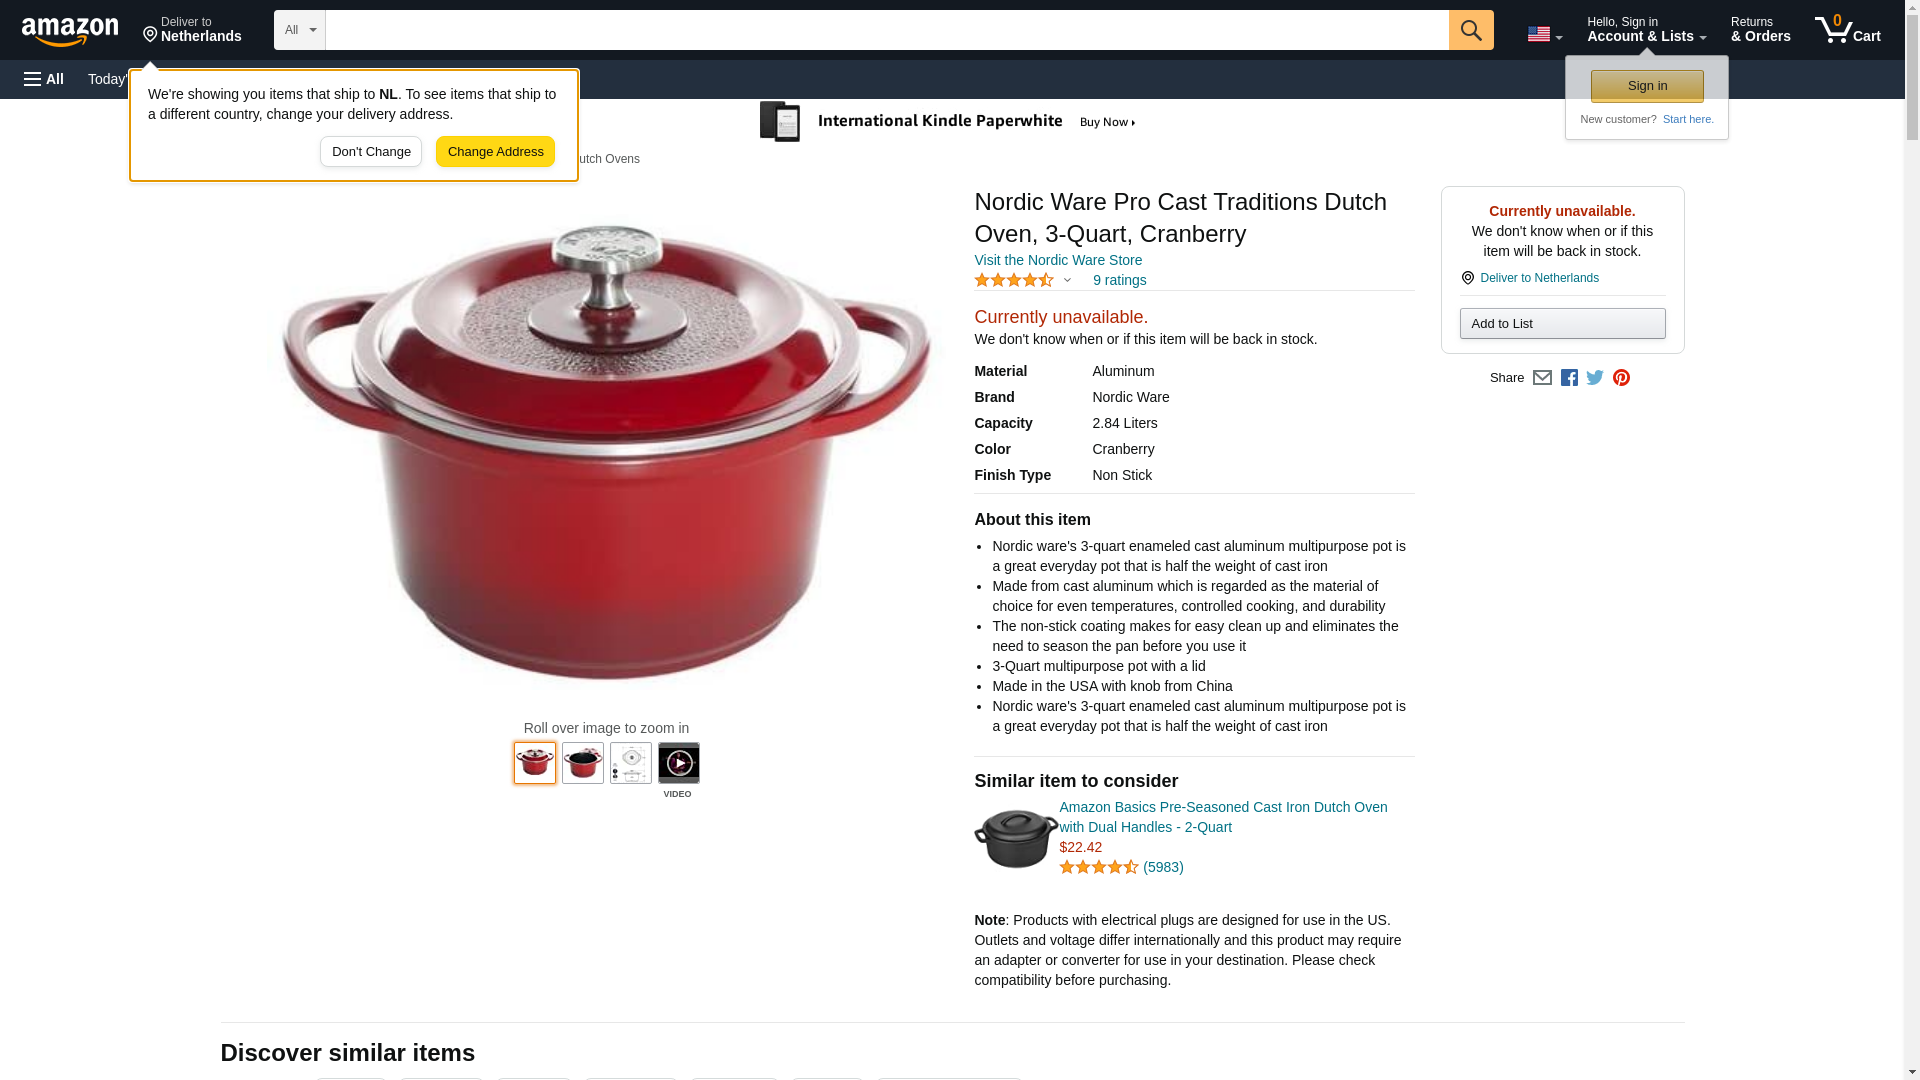Click into the search input field
Screen dimensions: 1920x1080
[887, 30]
